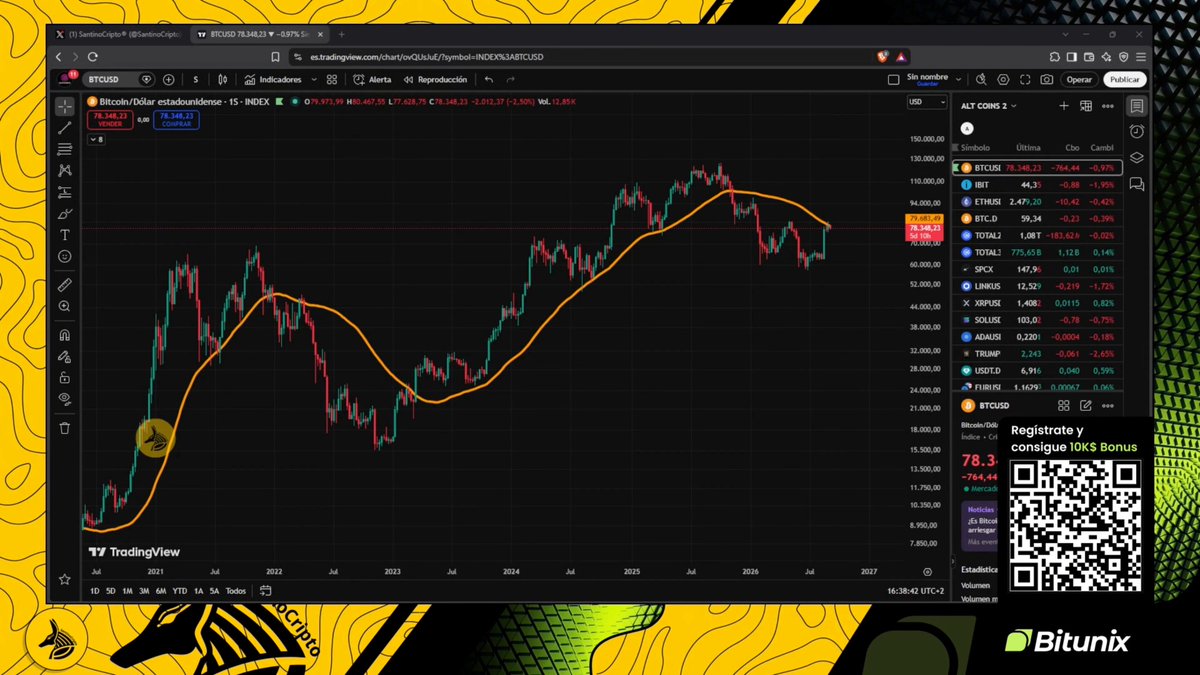Select the brush drawing tool

click(65, 213)
